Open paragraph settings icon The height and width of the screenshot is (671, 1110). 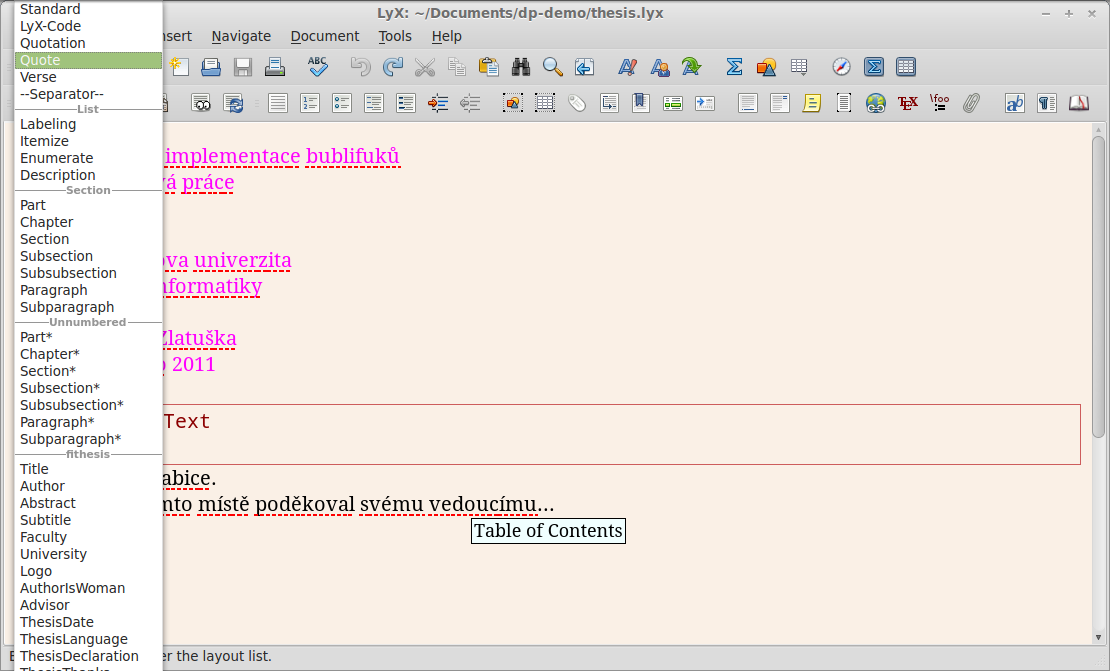[1046, 103]
